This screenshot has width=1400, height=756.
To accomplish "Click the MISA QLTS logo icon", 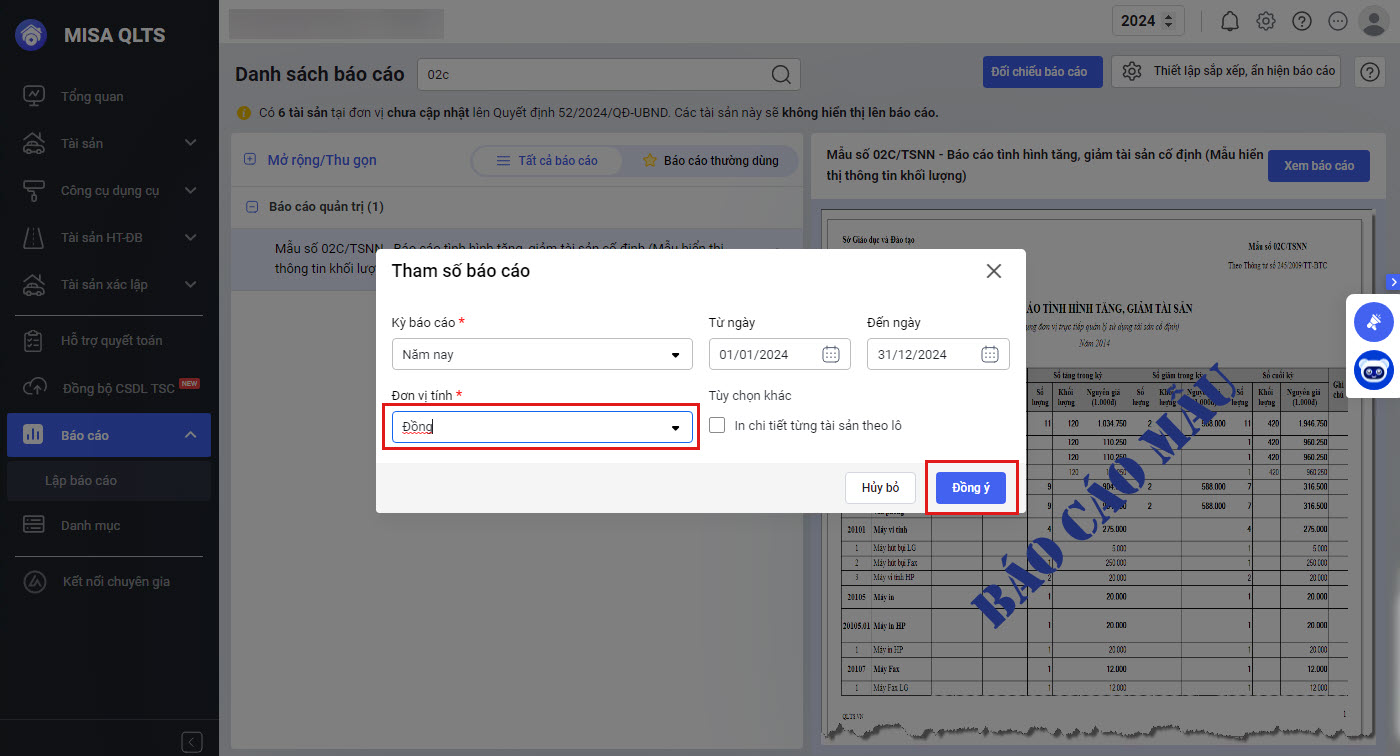I will point(33,36).
